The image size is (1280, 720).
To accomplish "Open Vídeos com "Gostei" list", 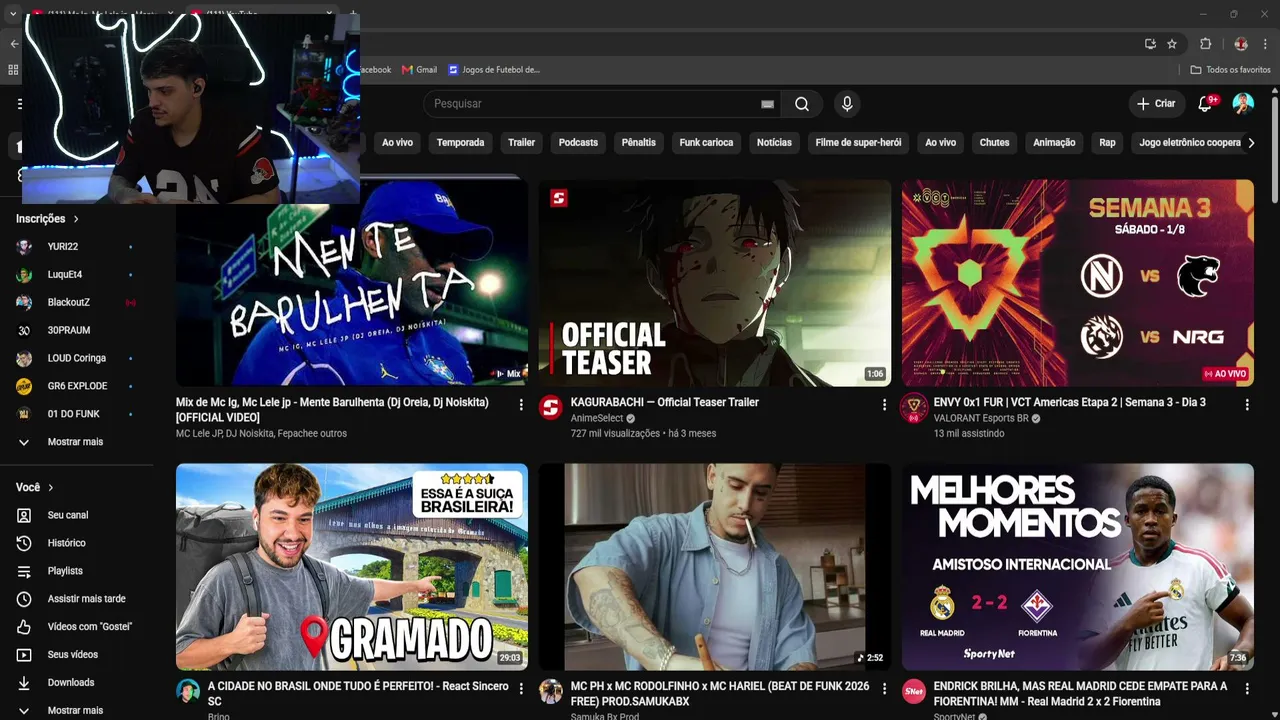I will click(x=77, y=627).
